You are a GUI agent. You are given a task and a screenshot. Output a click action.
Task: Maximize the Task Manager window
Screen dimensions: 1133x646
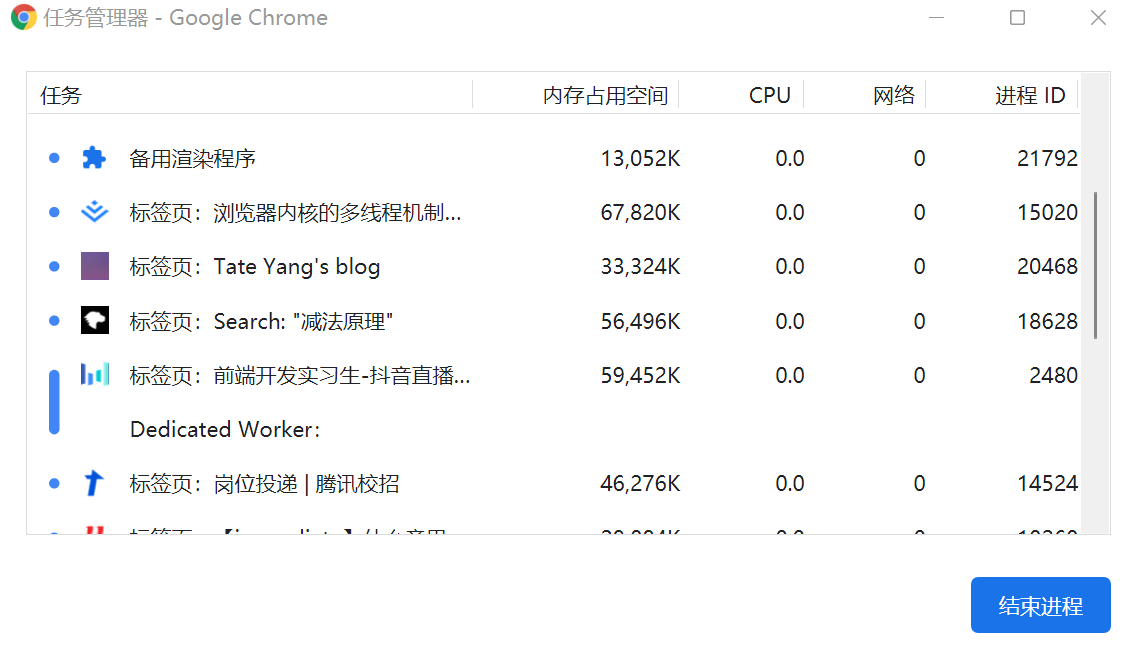(1017, 18)
